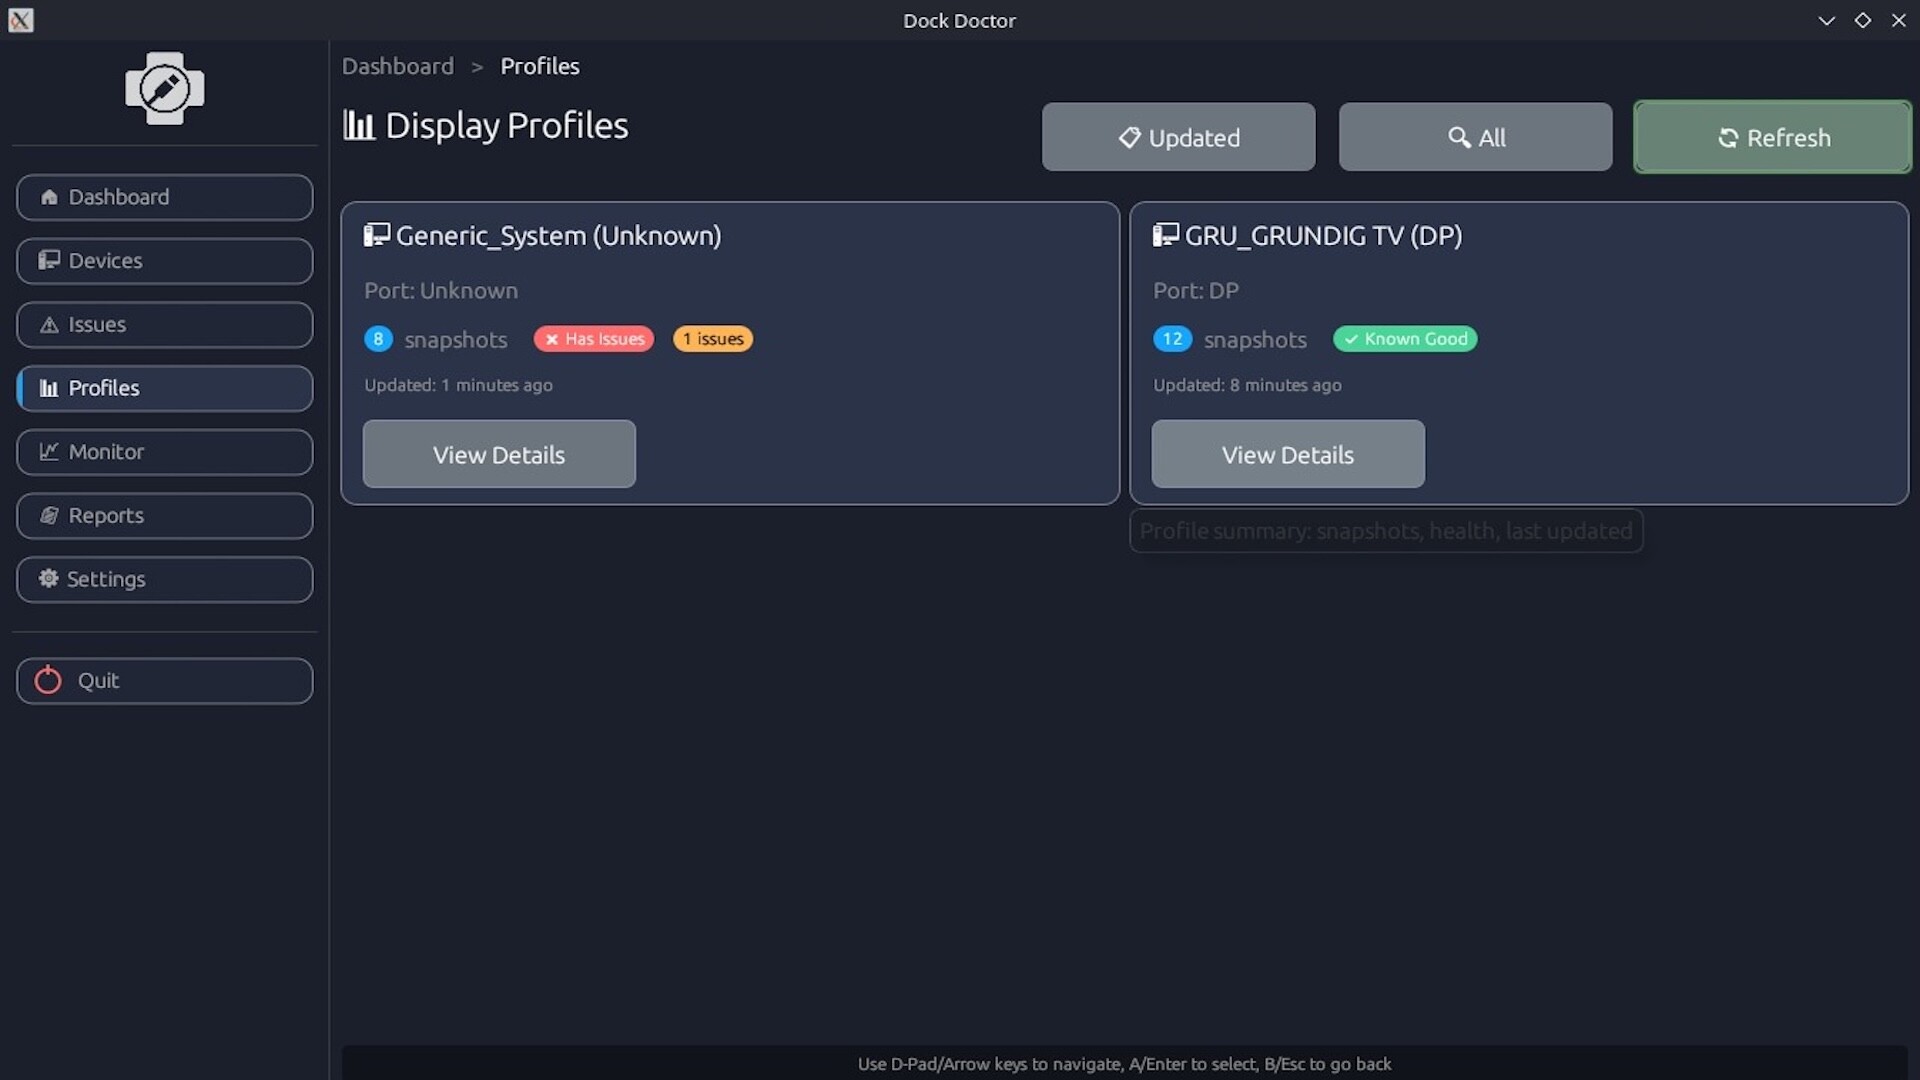
Task: Filter profiles using the All button
Action: [1475, 137]
